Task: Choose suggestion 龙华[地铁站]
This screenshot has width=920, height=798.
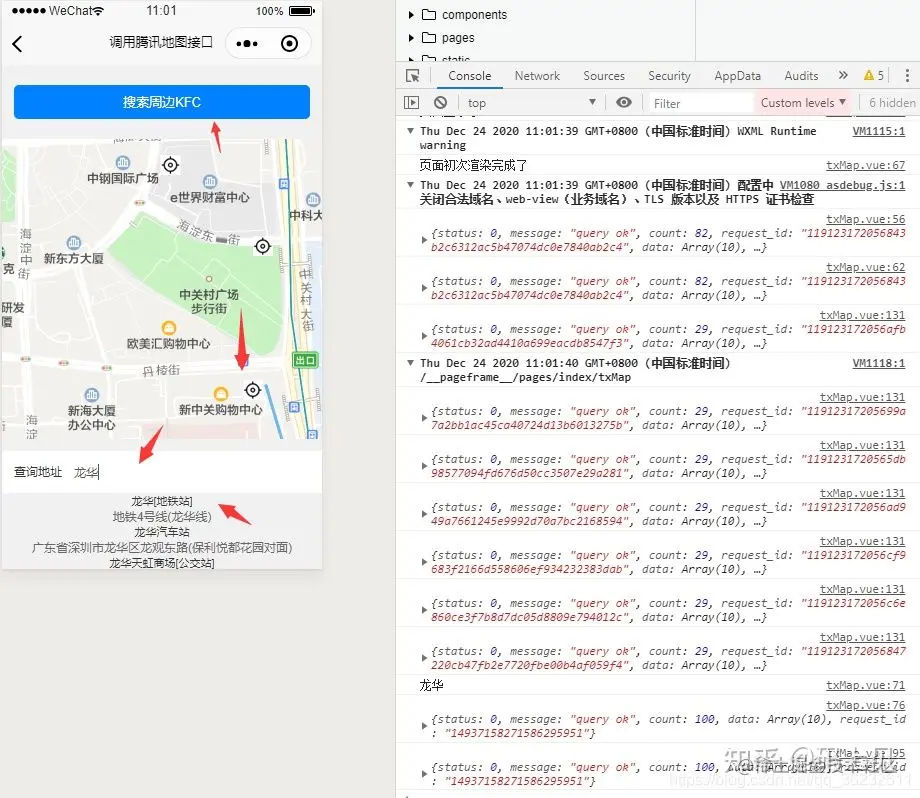Action: click(x=162, y=501)
